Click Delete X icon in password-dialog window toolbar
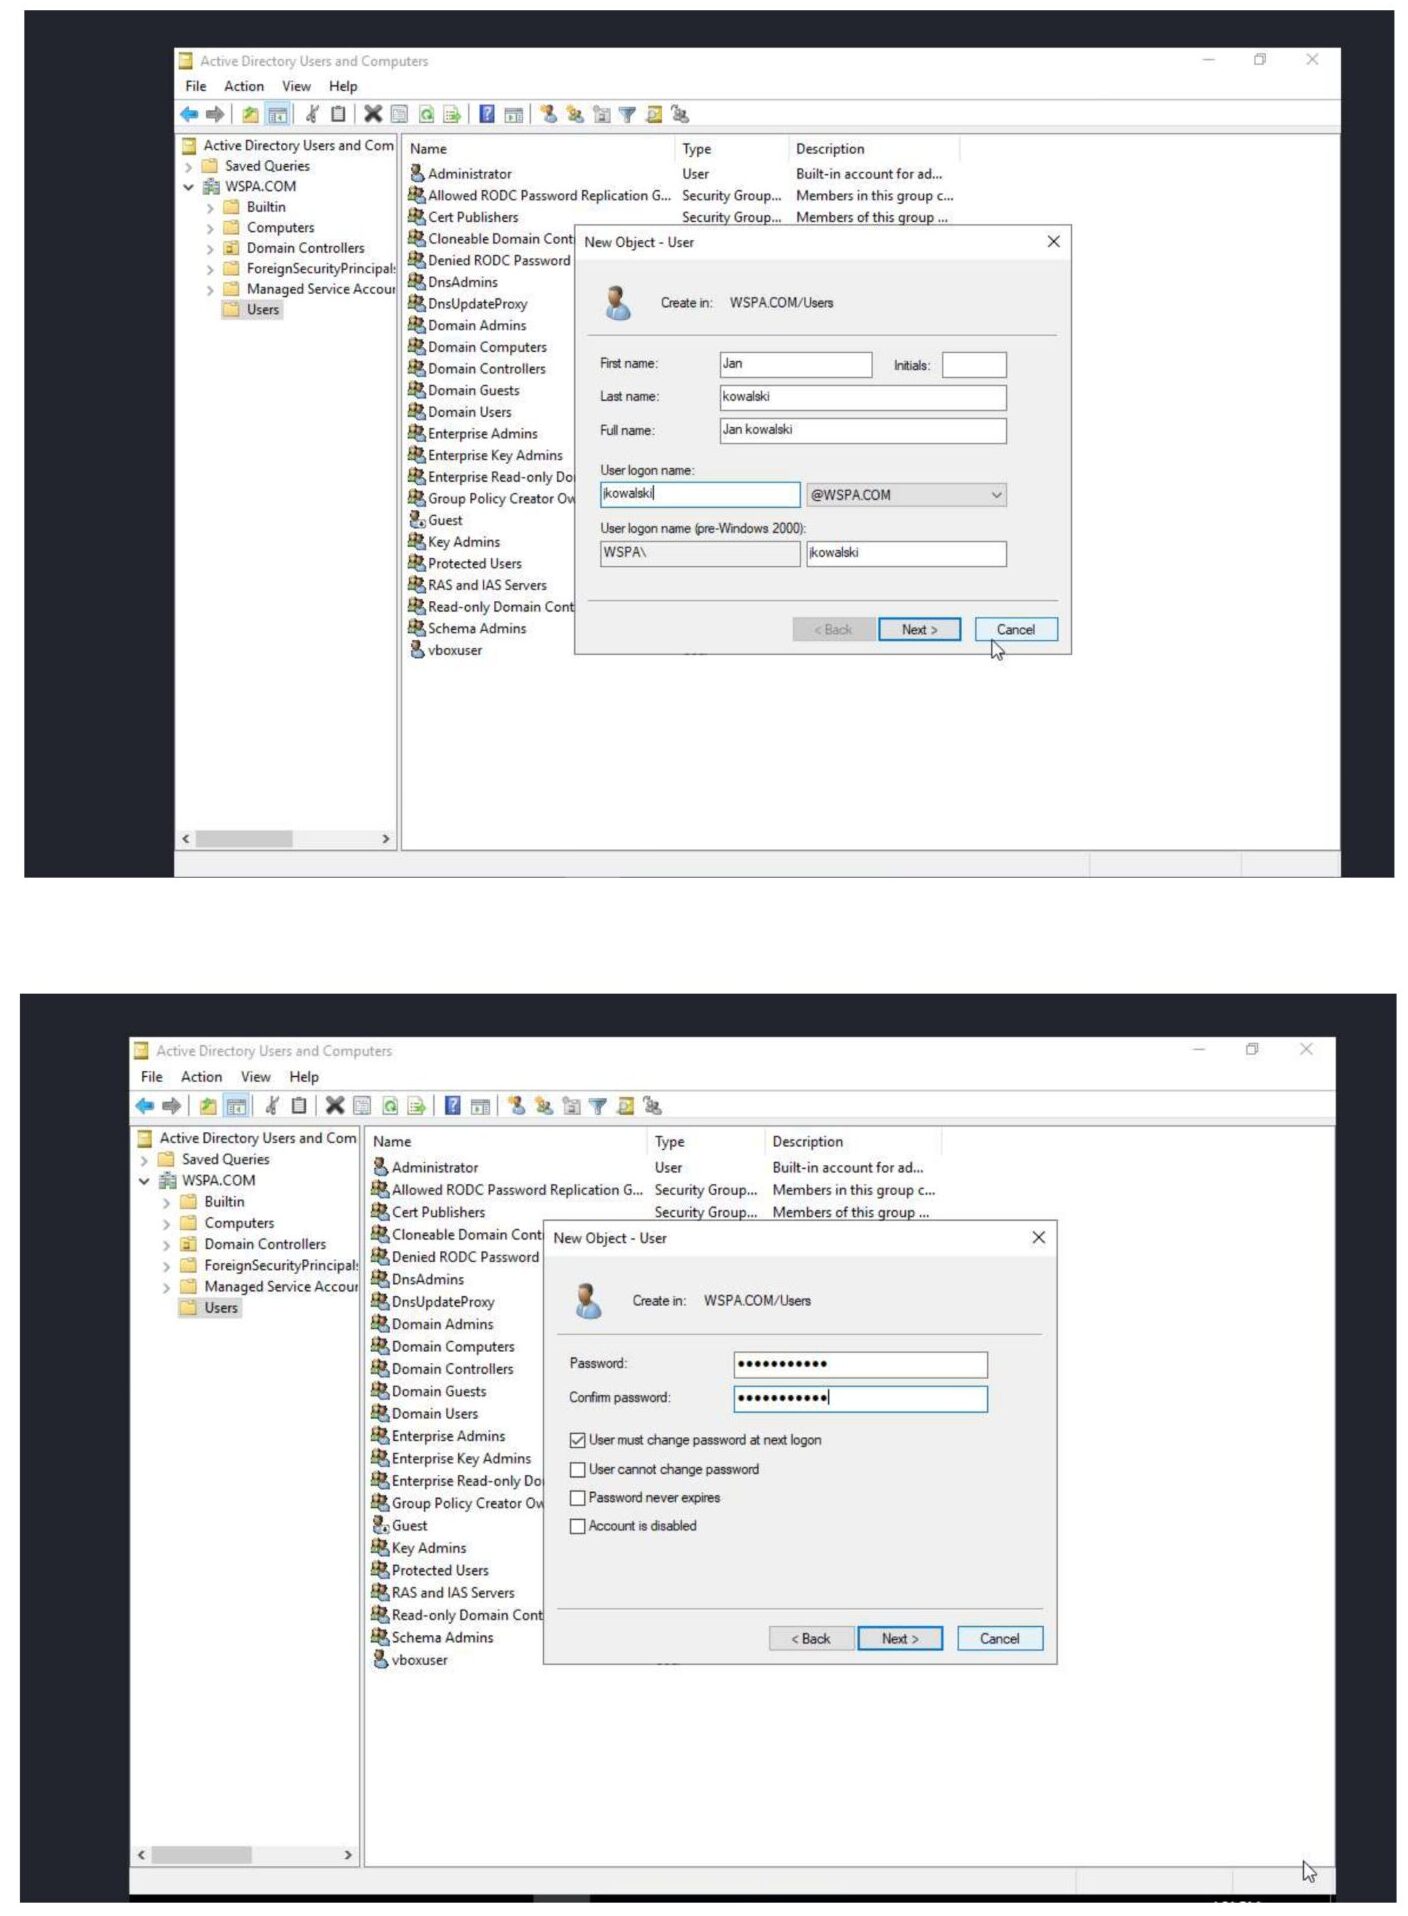1408x1916 pixels. (334, 1105)
